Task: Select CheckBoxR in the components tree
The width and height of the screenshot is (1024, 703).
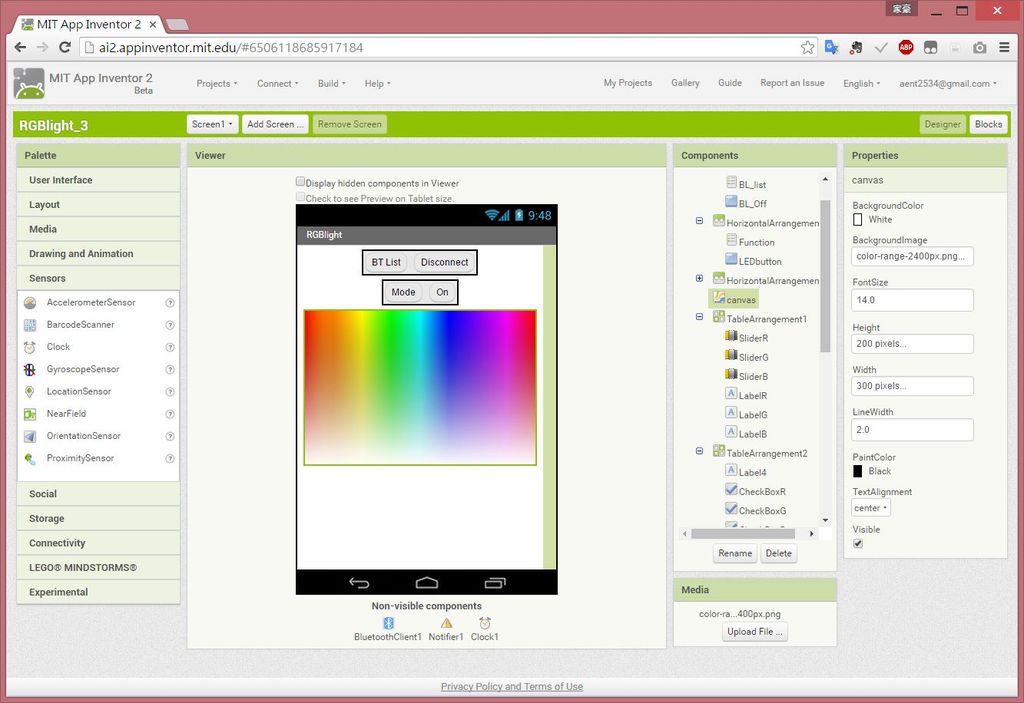Action: tap(756, 491)
